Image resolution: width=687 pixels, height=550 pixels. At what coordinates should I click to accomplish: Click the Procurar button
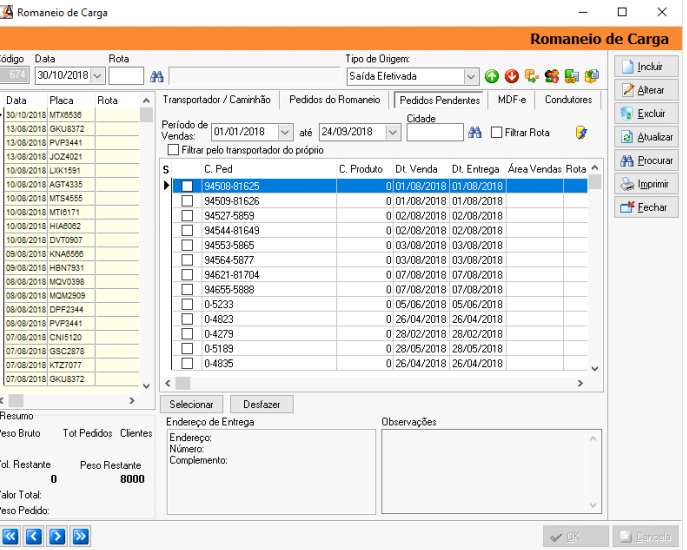click(646, 161)
